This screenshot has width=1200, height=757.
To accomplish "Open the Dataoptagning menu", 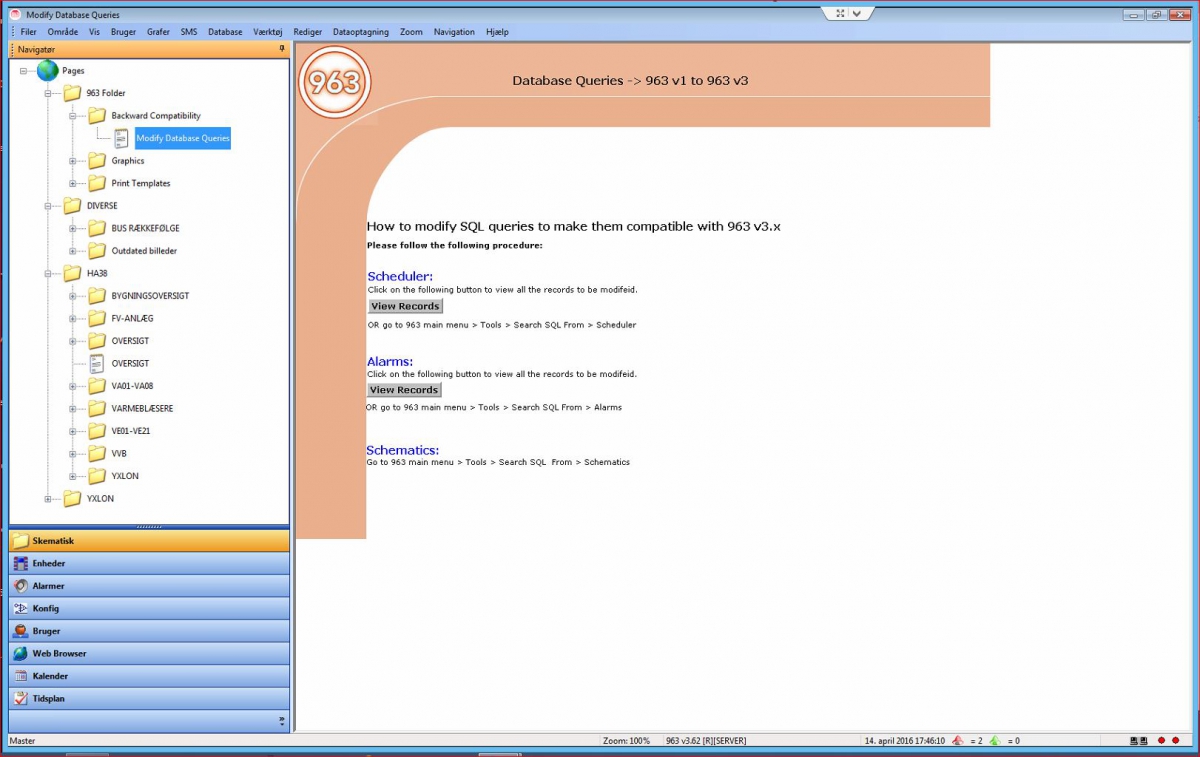I will click(x=361, y=32).
